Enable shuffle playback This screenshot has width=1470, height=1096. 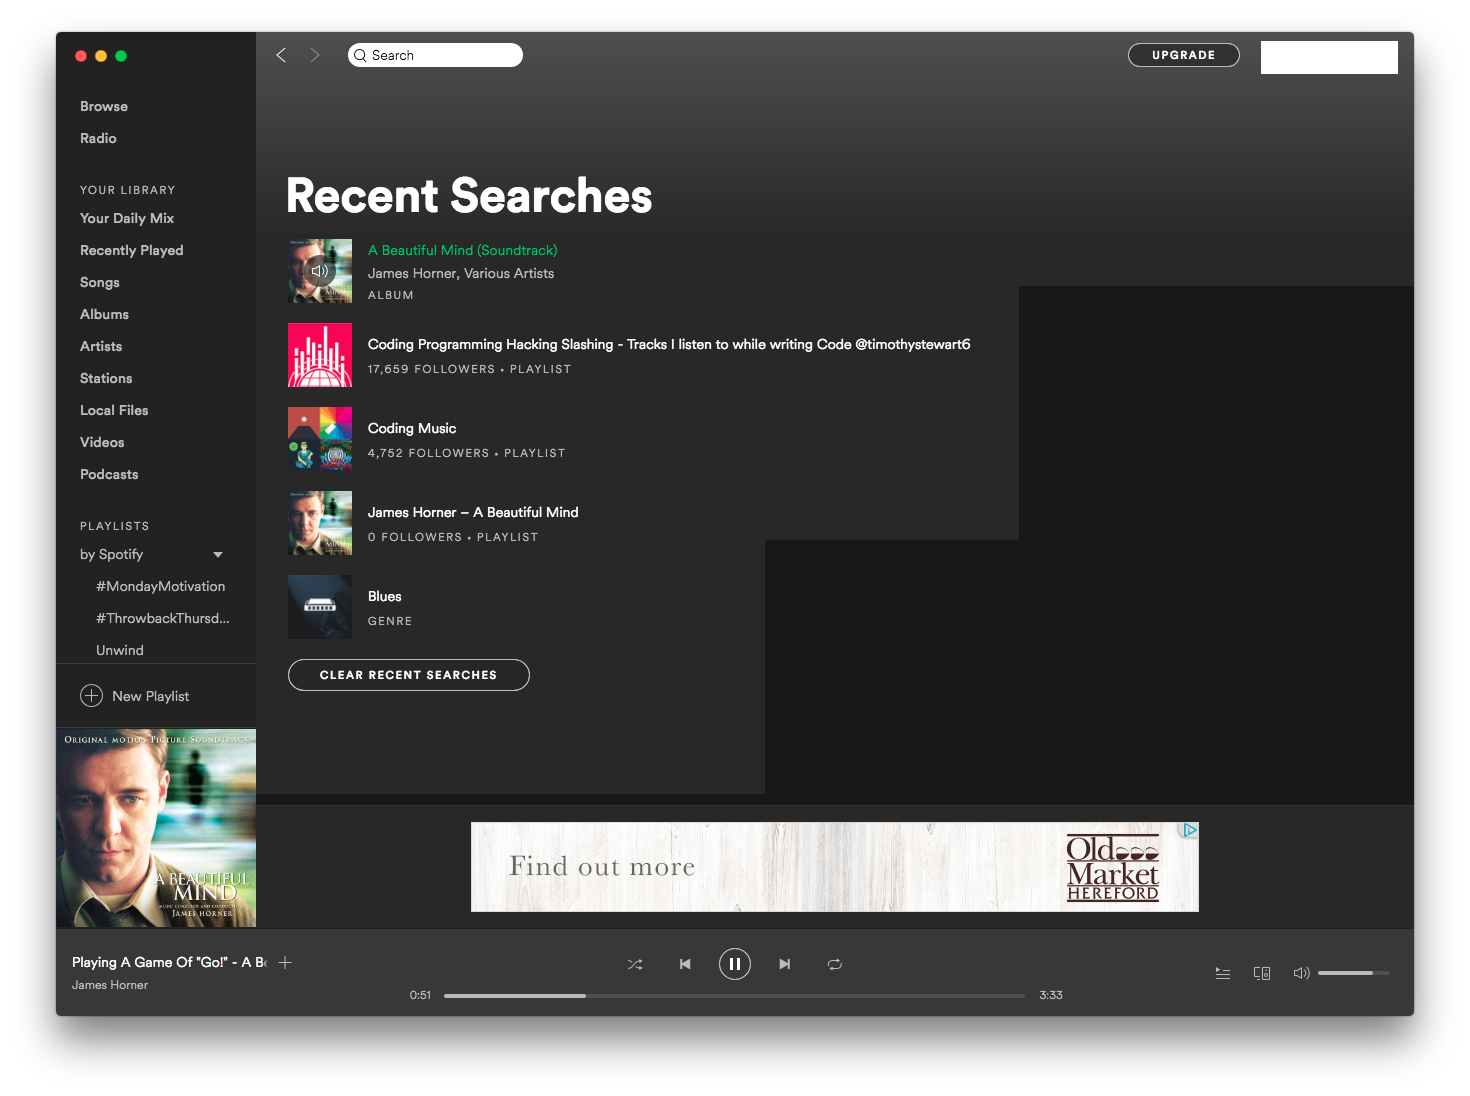[635, 963]
